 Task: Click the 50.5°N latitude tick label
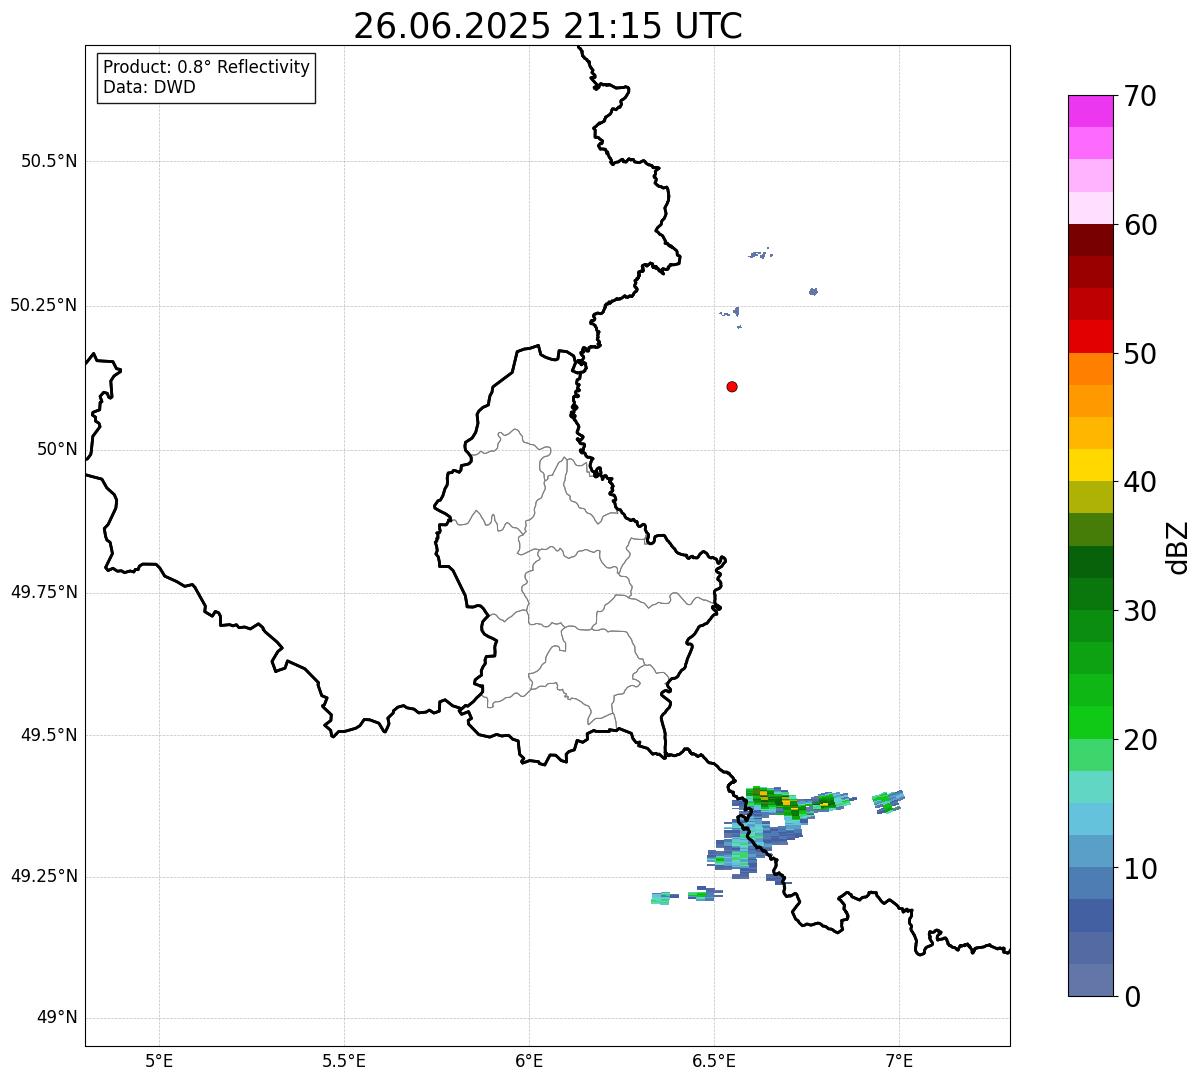tap(49, 161)
